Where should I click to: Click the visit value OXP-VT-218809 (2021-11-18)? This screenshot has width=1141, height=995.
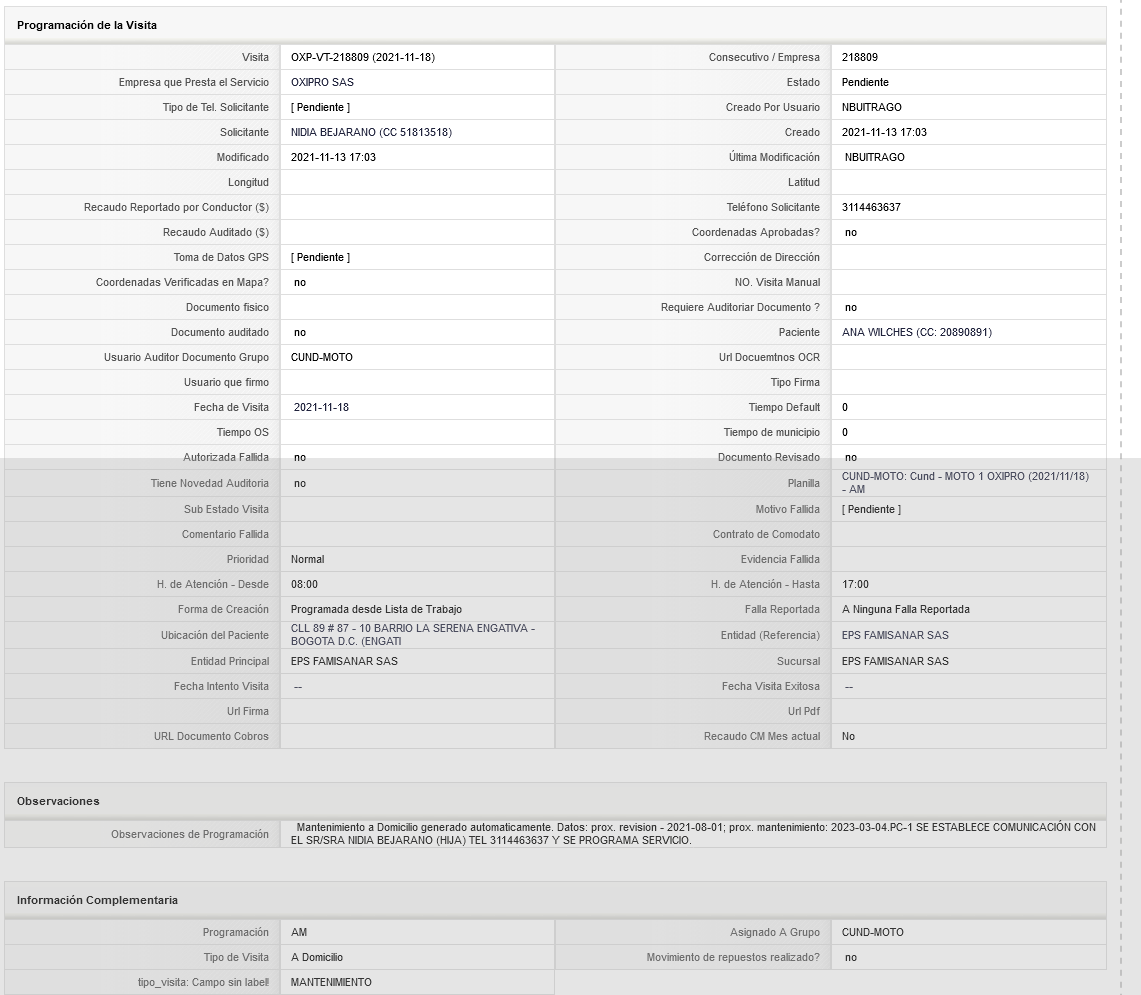pos(362,58)
